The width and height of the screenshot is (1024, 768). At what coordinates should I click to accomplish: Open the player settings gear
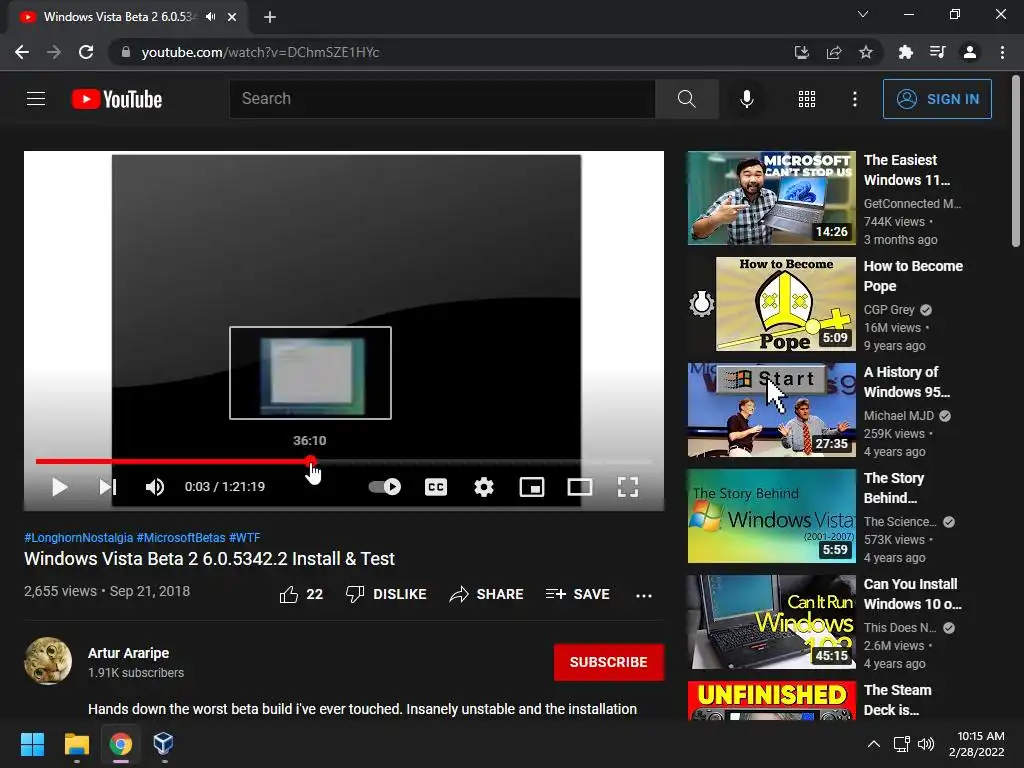tap(484, 487)
